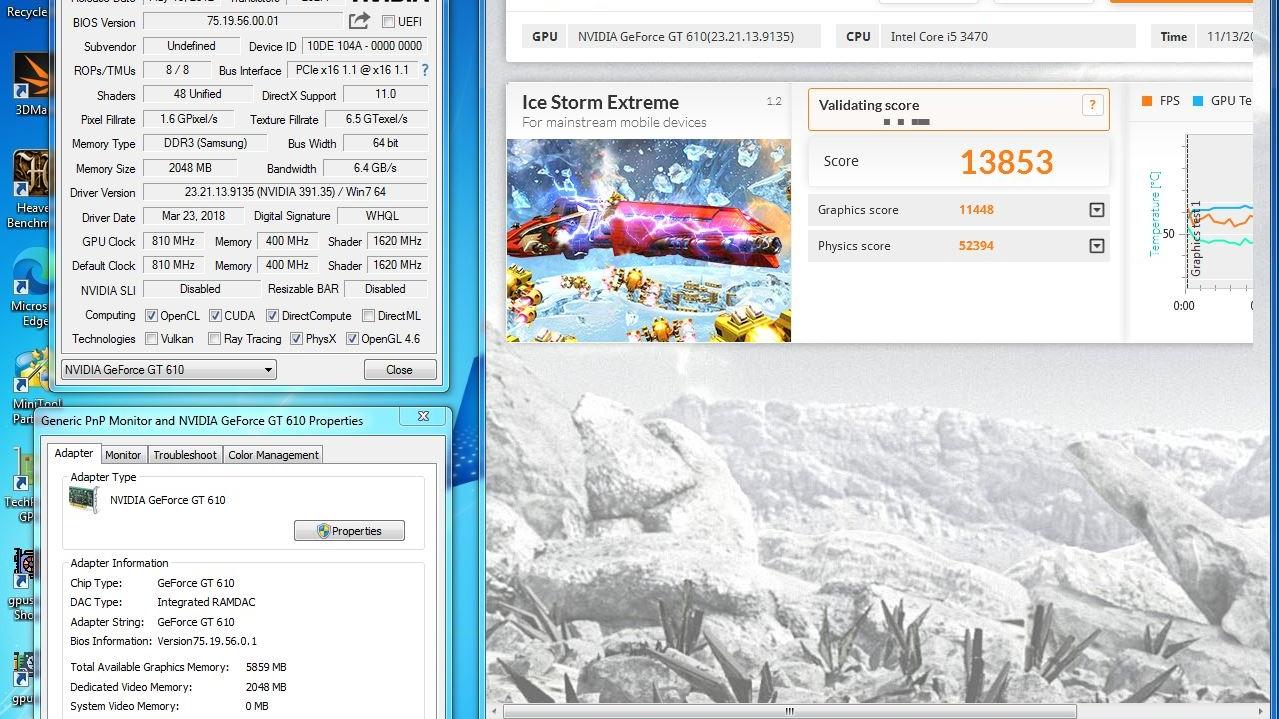This screenshot has height=719, width=1279.
Task: Switch to the Monitor tab
Action: tap(123, 455)
